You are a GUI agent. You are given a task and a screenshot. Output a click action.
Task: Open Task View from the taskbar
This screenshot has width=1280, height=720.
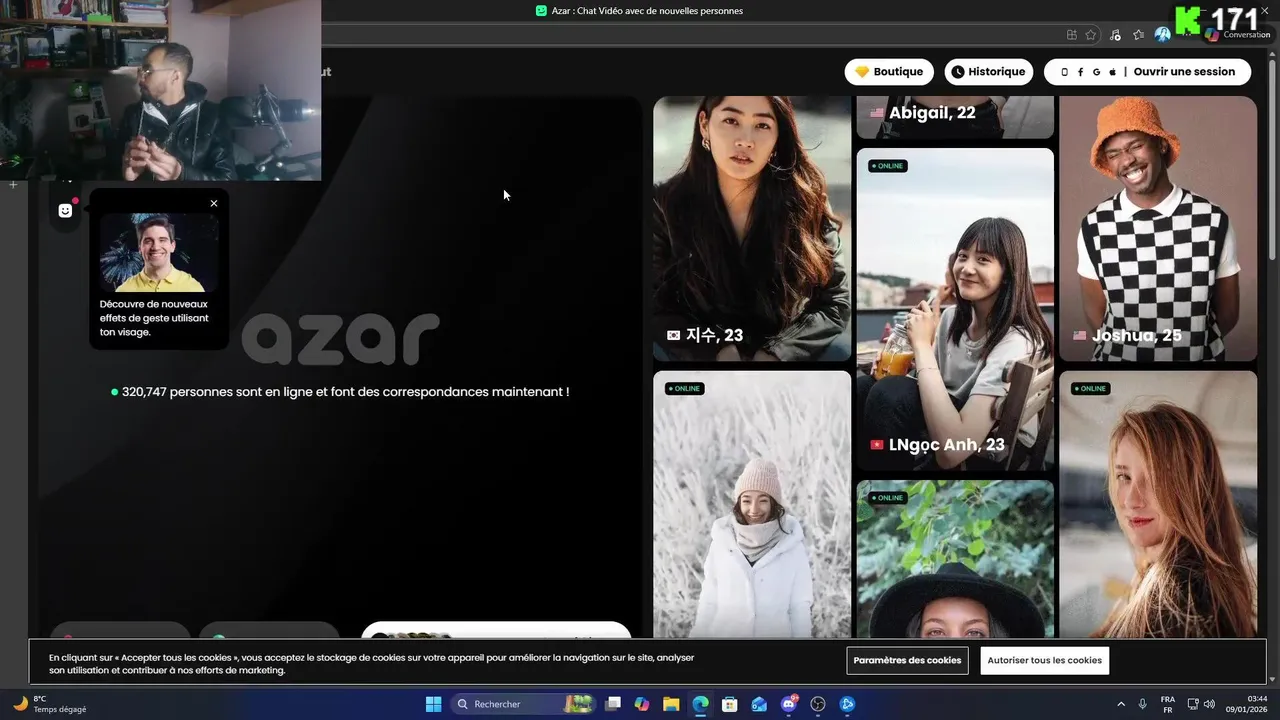(614, 704)
